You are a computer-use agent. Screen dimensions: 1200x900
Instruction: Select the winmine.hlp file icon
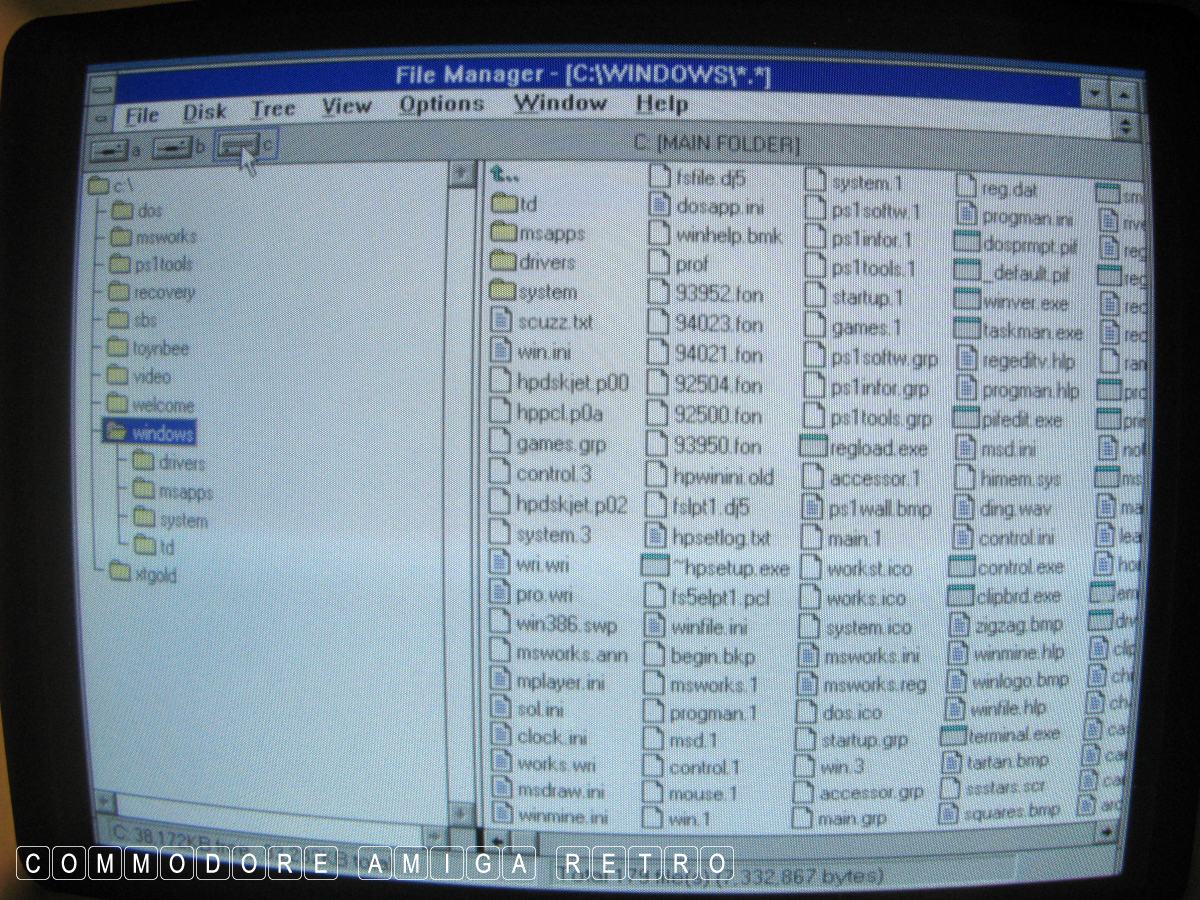click(957, 653)
